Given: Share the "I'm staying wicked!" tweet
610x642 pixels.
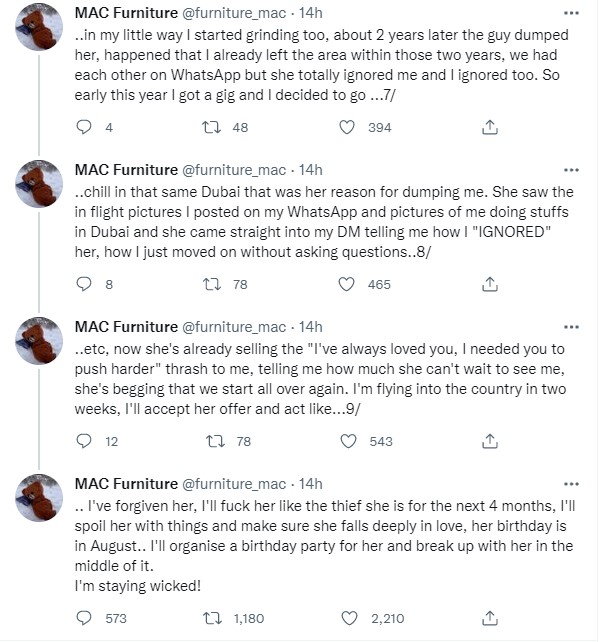Looking at the screenshot, I should click(490, 618).
